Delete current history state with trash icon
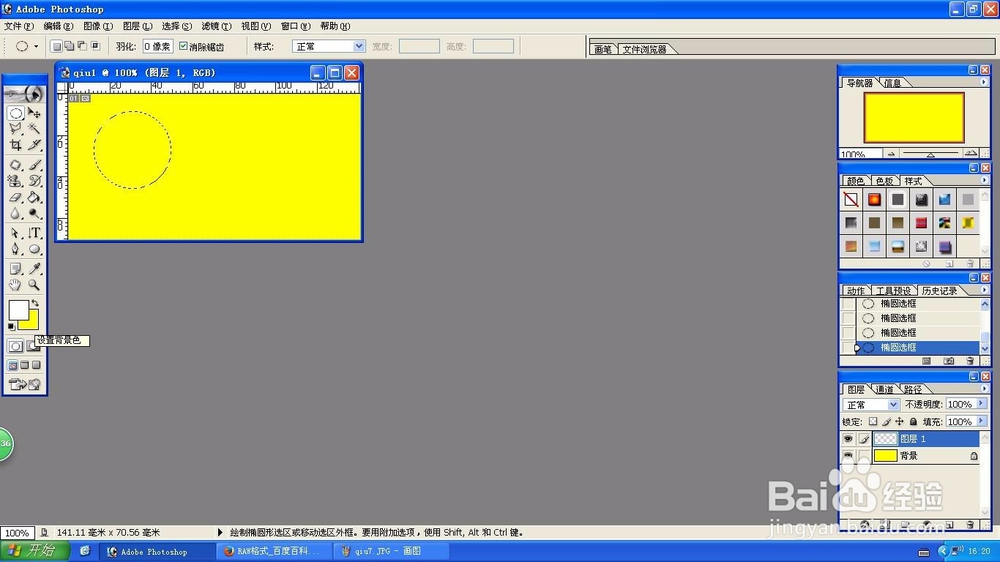The image size is (1000, 562). click(x=970, y=361)
